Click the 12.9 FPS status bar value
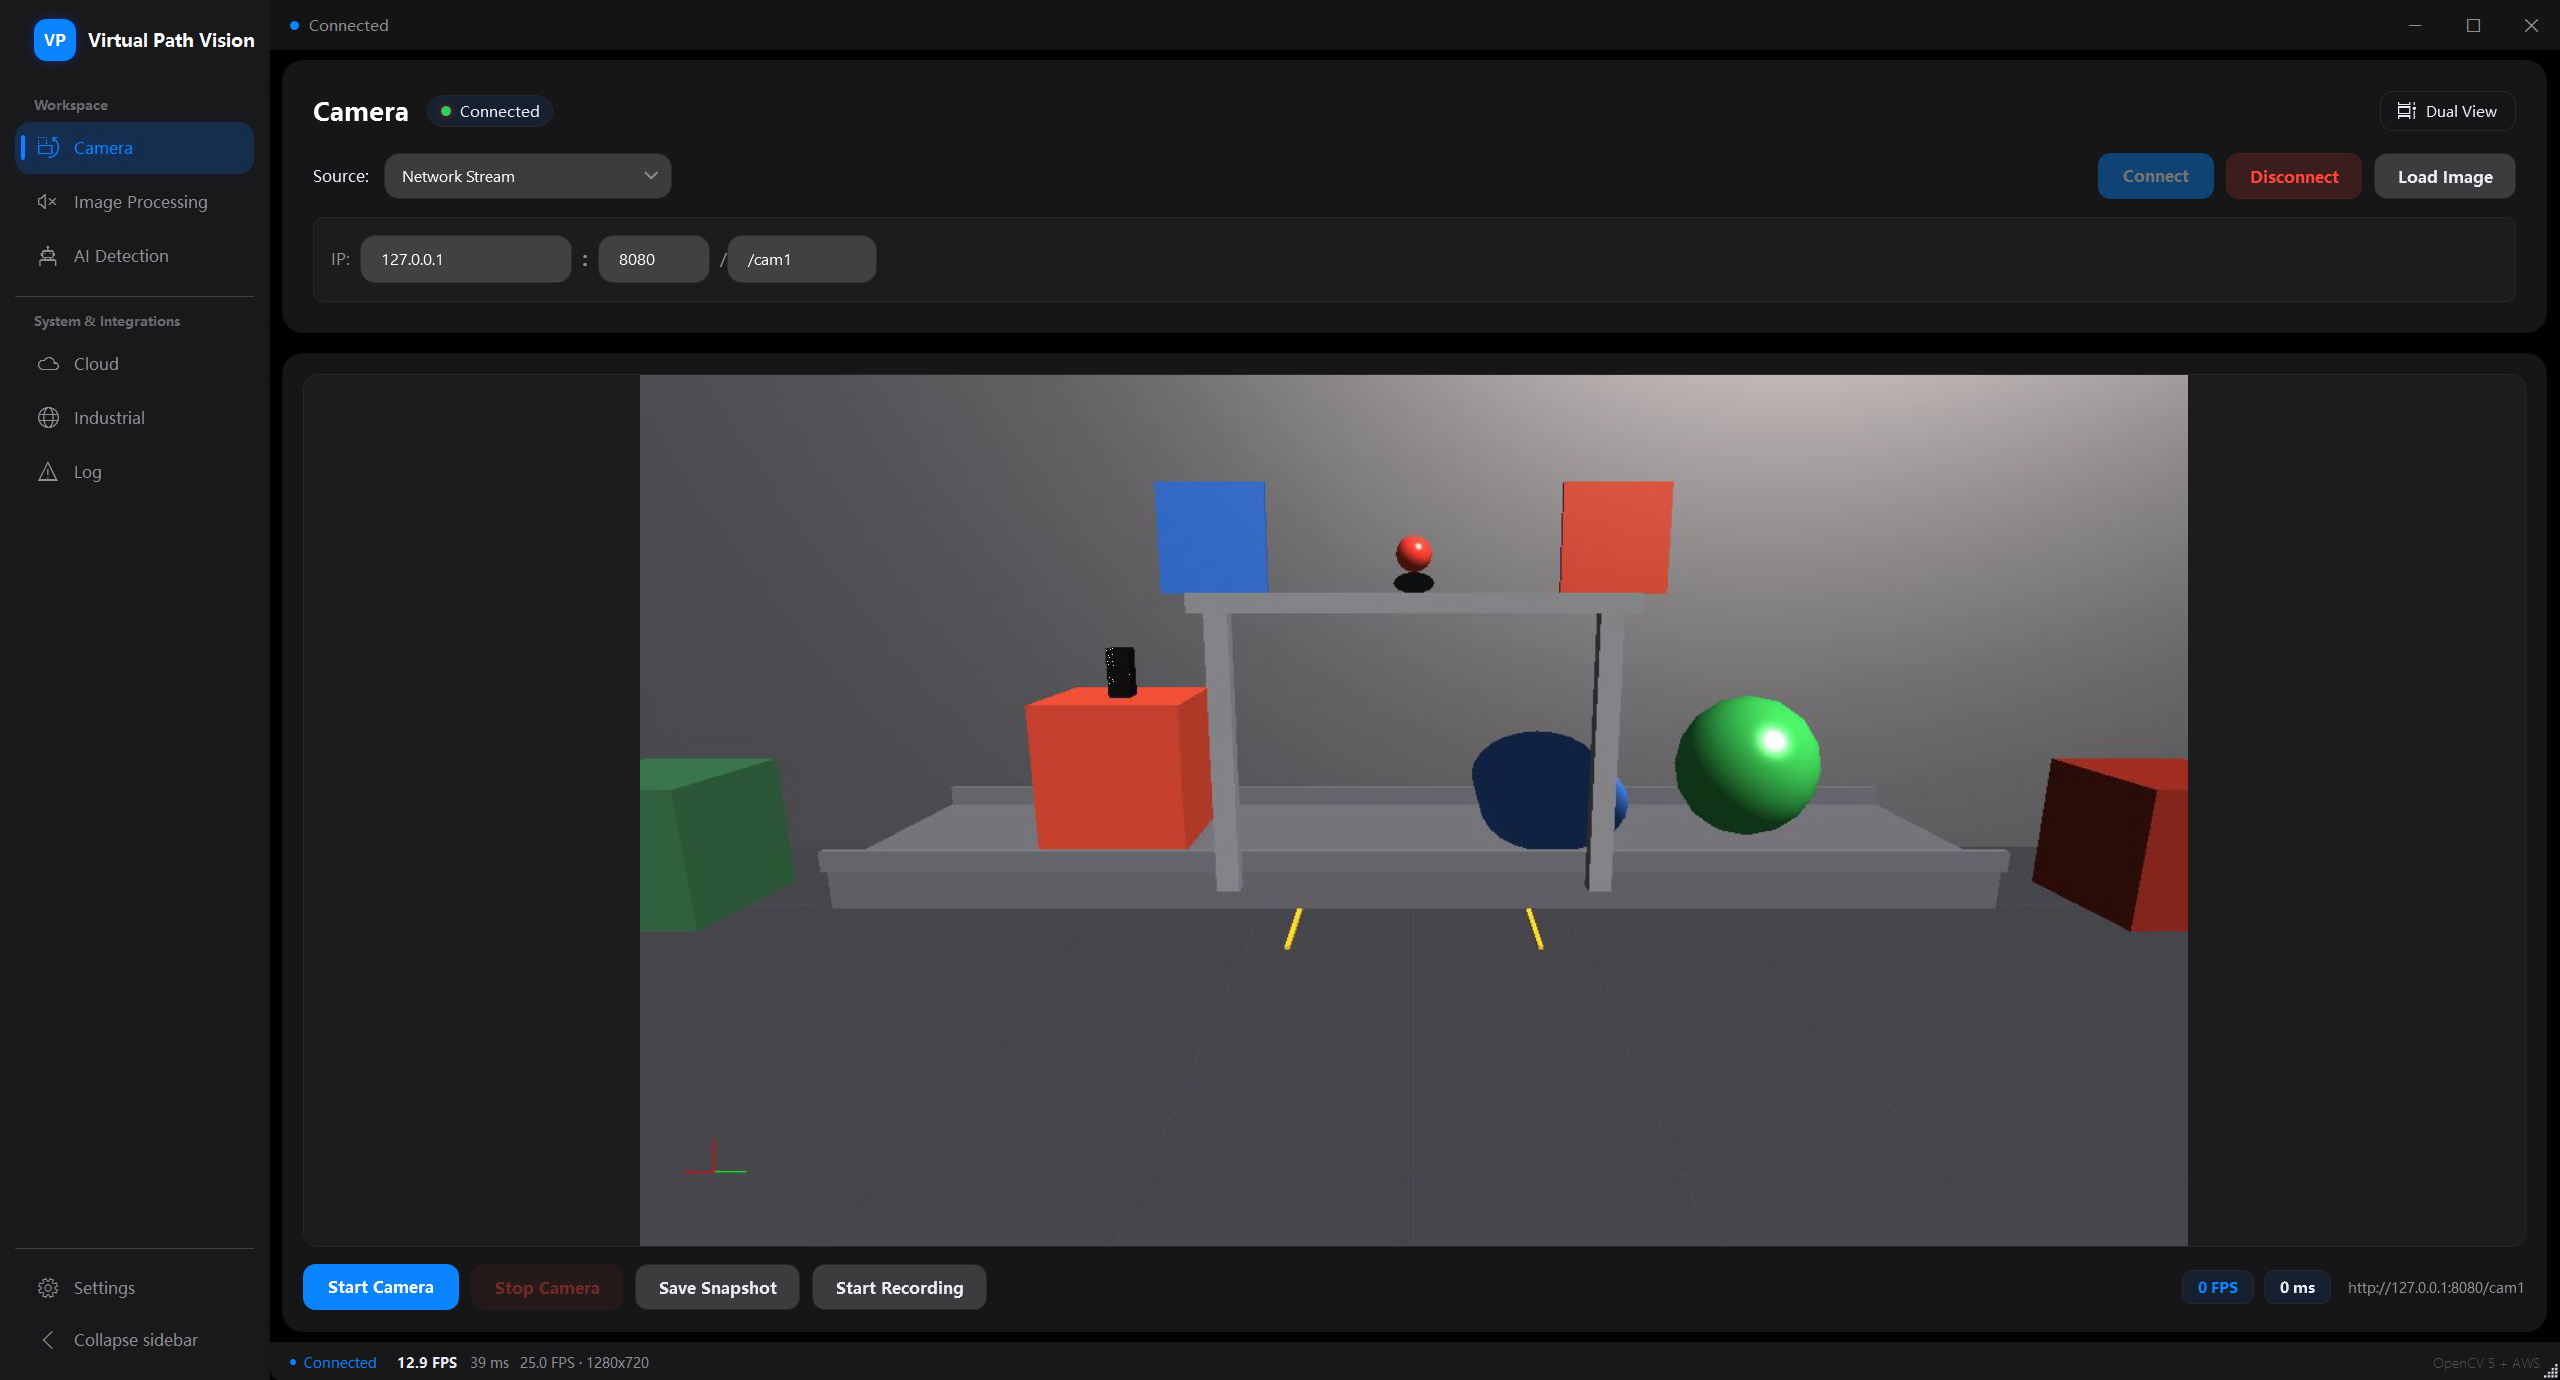Viewport: 2560px width, 1380px height. click(427, 1362)
